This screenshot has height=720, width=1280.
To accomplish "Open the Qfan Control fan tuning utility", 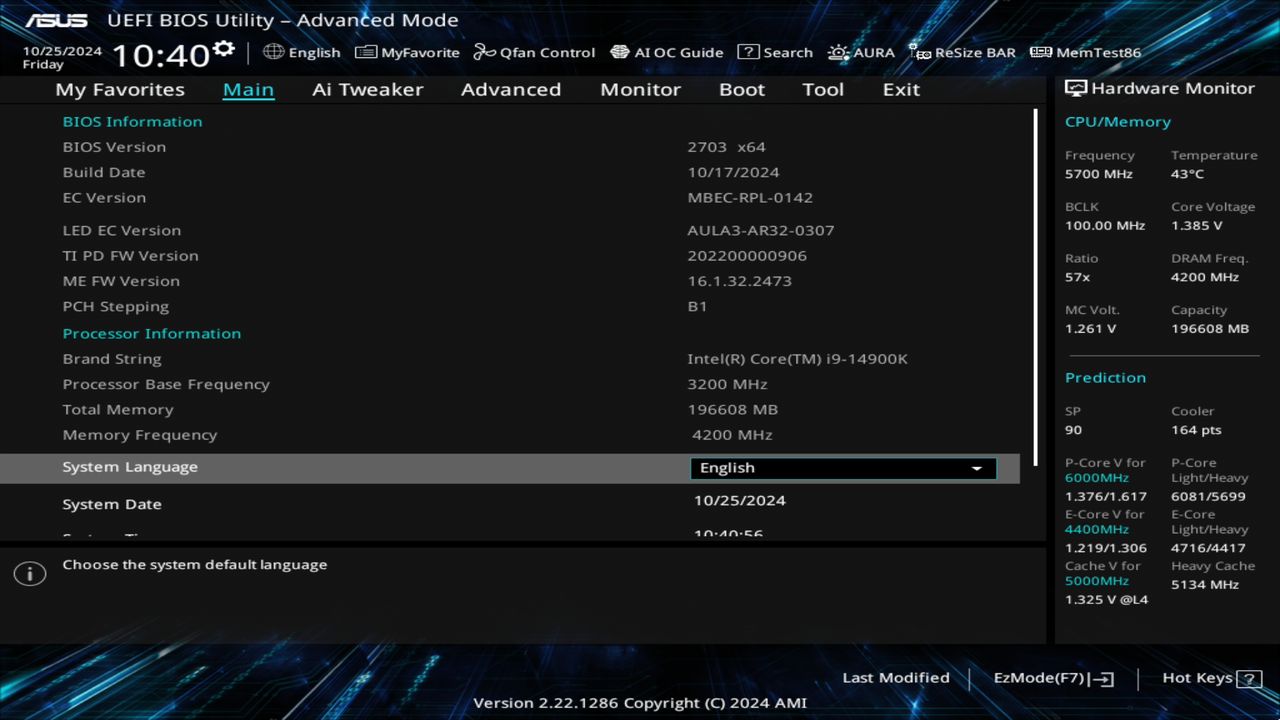I will point(534,52).
